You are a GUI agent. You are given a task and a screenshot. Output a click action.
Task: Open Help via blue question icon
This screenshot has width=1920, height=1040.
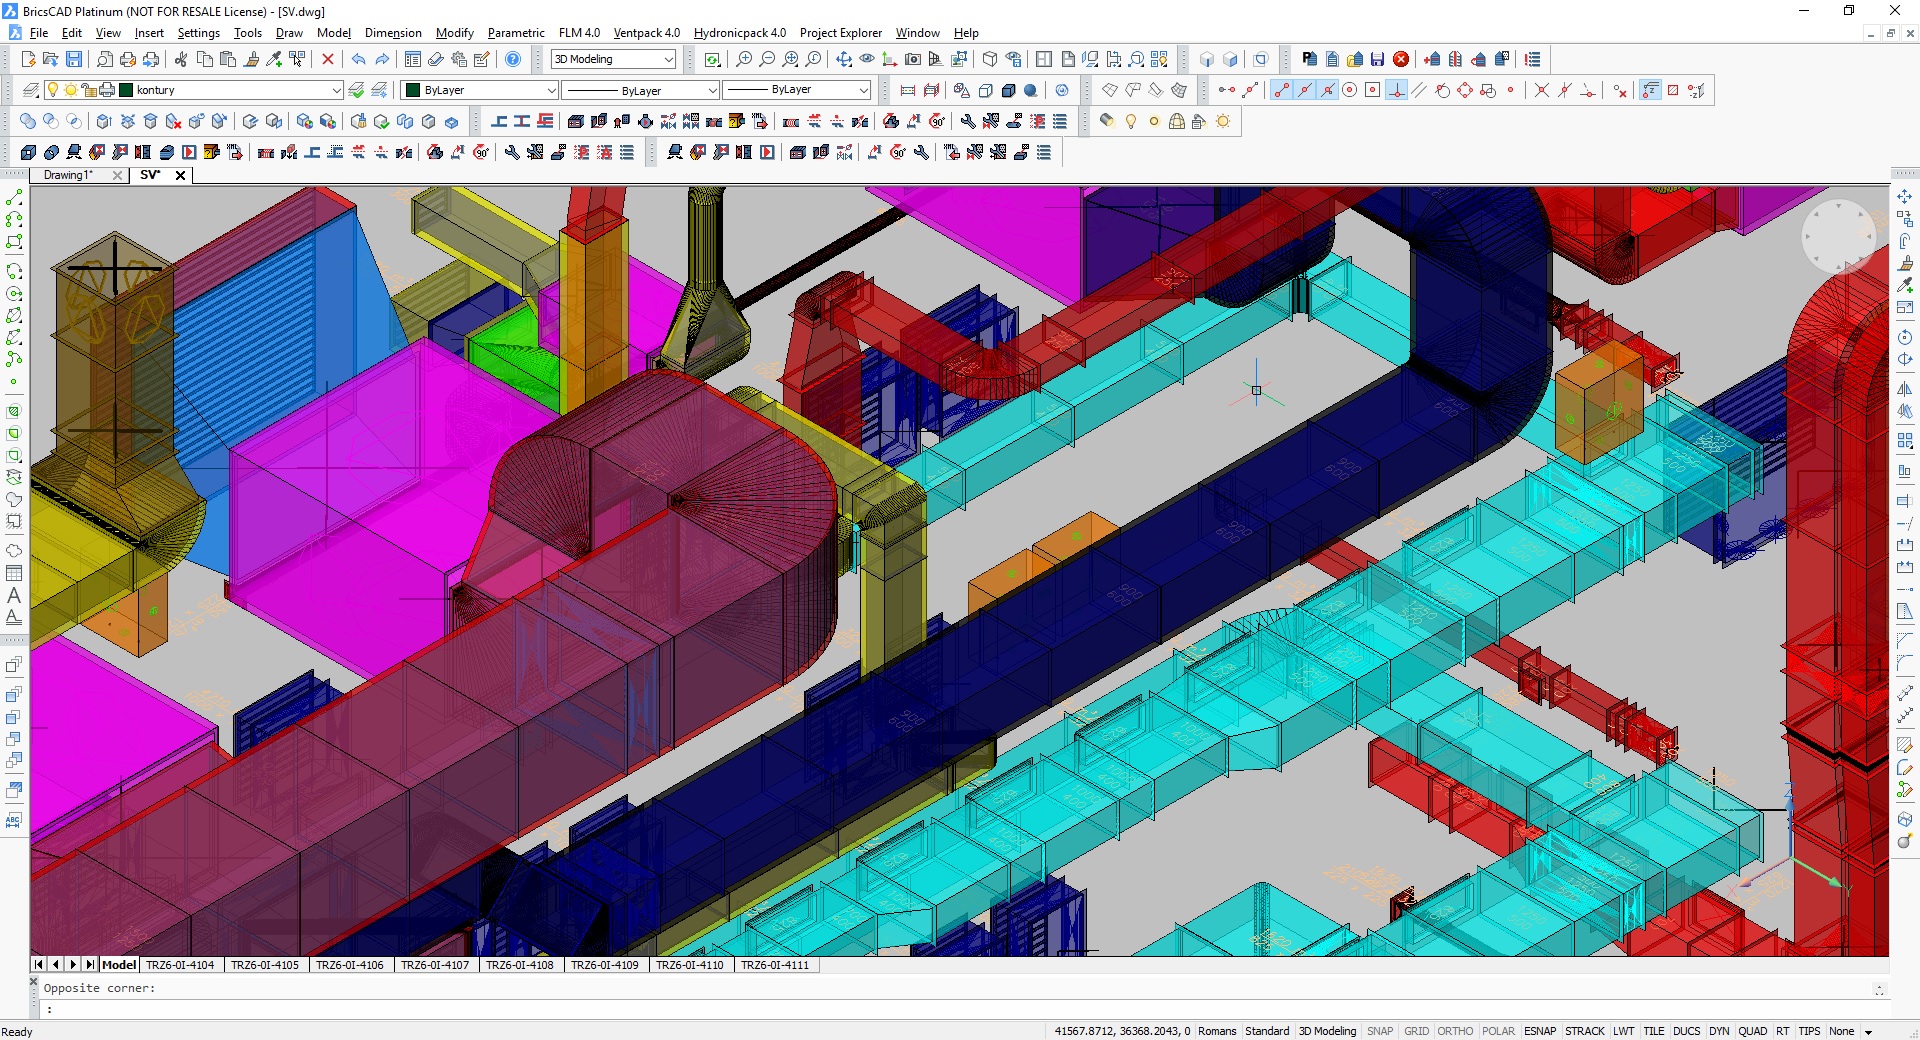(x=513, y=60)
